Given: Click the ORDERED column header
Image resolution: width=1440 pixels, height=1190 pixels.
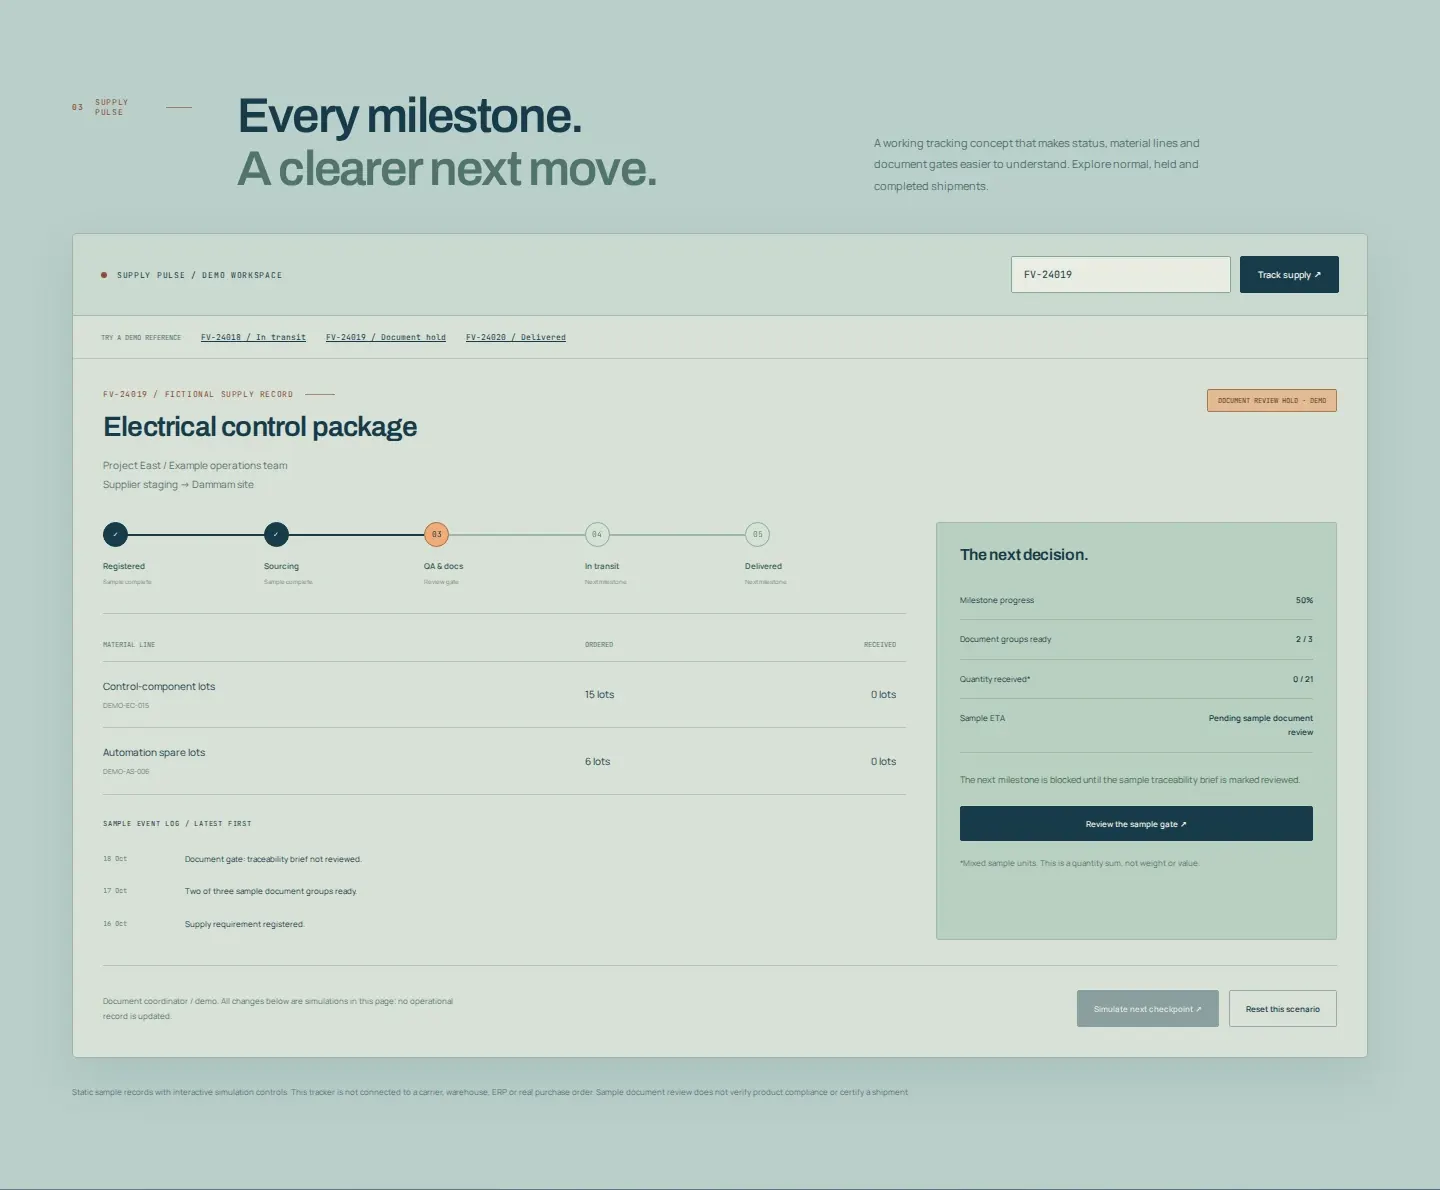Looking at the screenshot, I should [599, 645].
